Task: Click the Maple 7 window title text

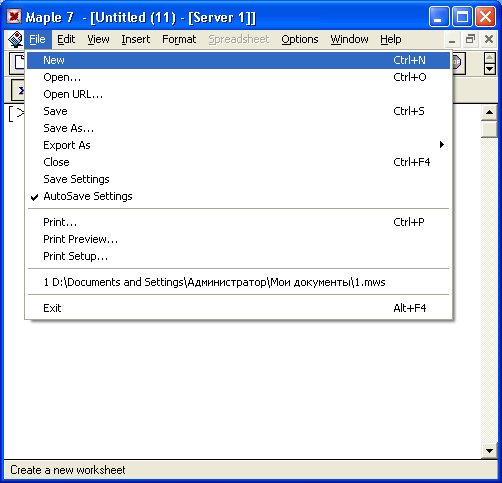Action: [141, 17]
